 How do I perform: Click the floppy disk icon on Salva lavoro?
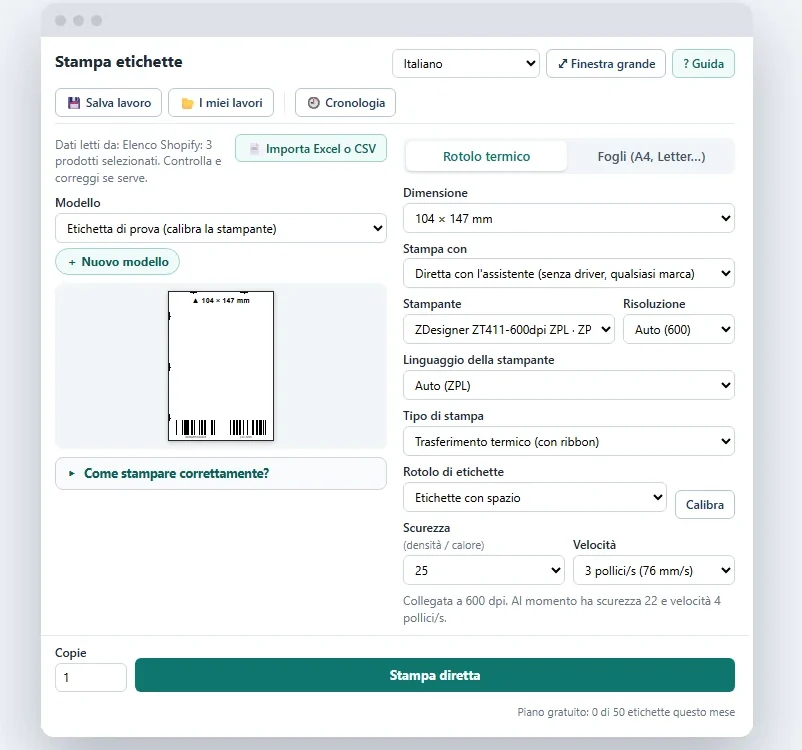(74, 103)
